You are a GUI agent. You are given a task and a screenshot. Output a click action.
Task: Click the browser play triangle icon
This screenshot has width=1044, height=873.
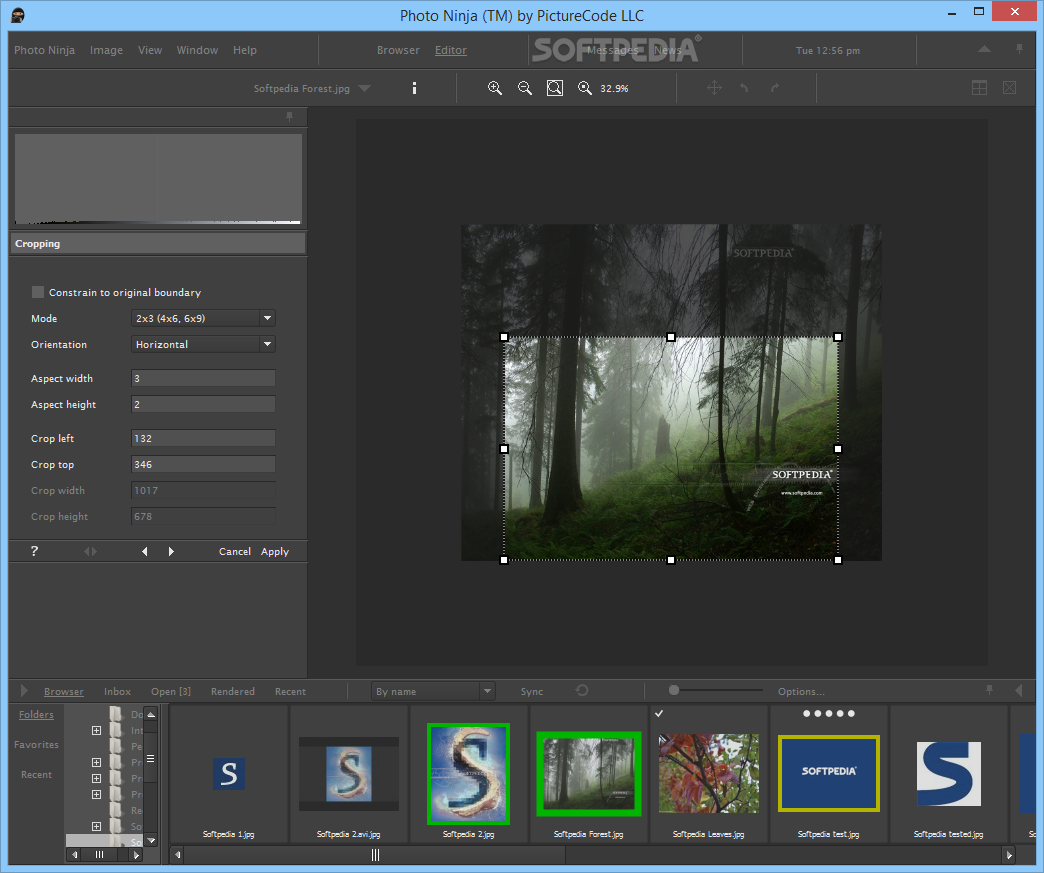[x=24, y=691]
